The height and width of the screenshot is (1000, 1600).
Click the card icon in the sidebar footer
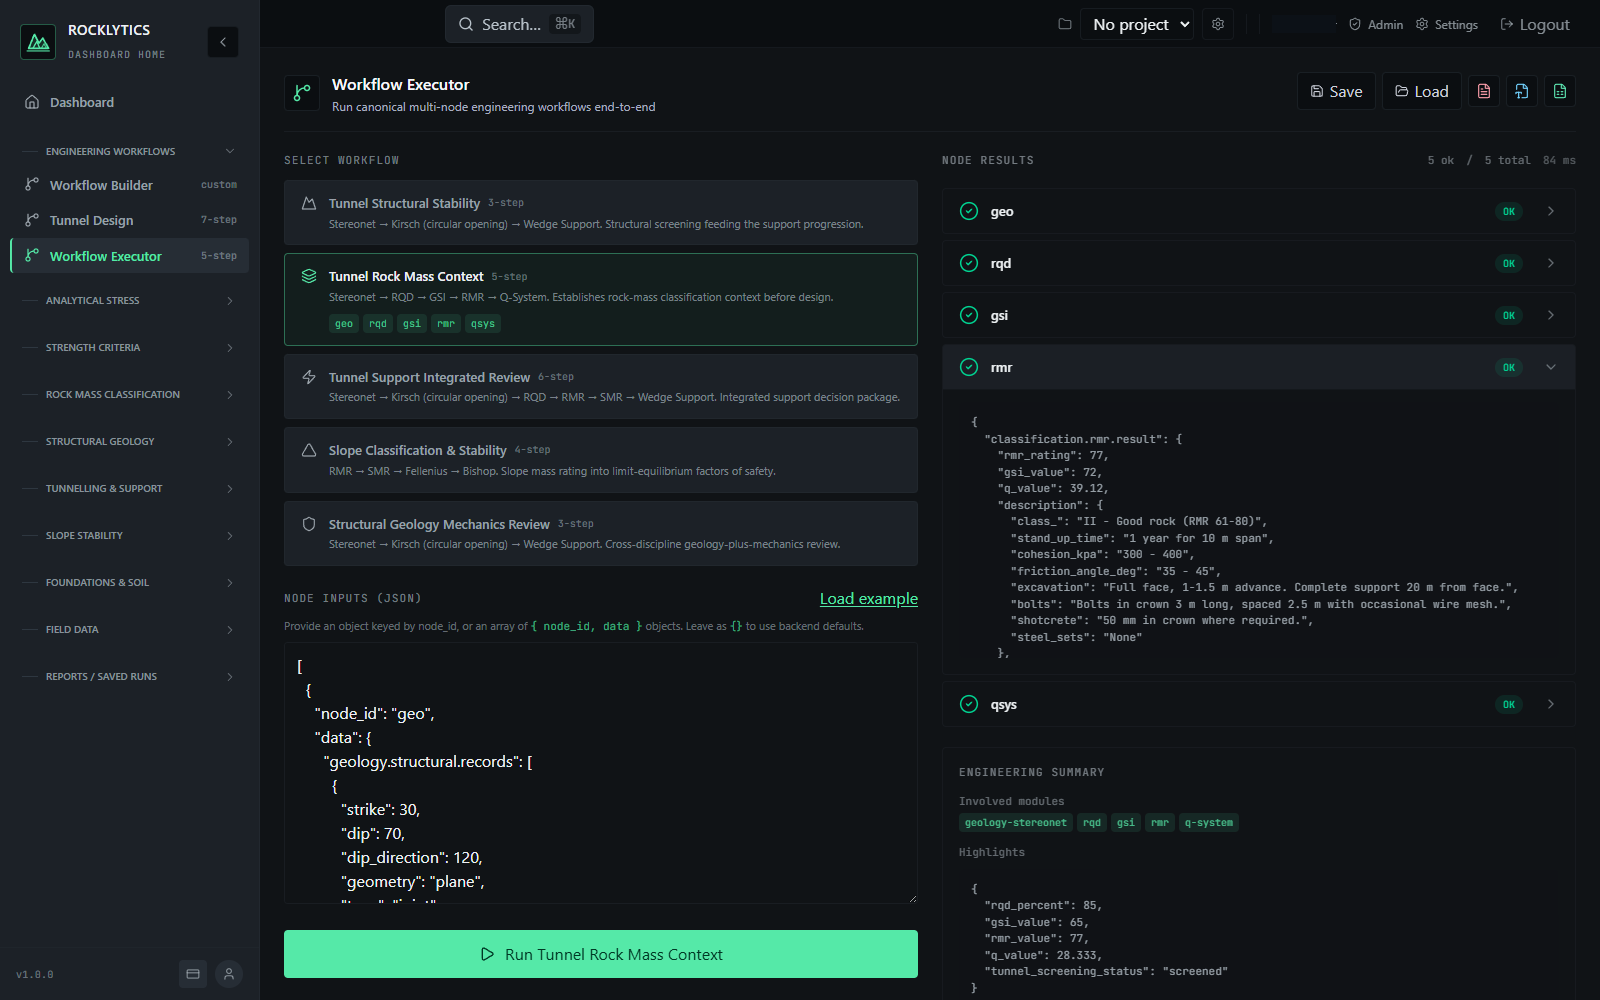193,974
